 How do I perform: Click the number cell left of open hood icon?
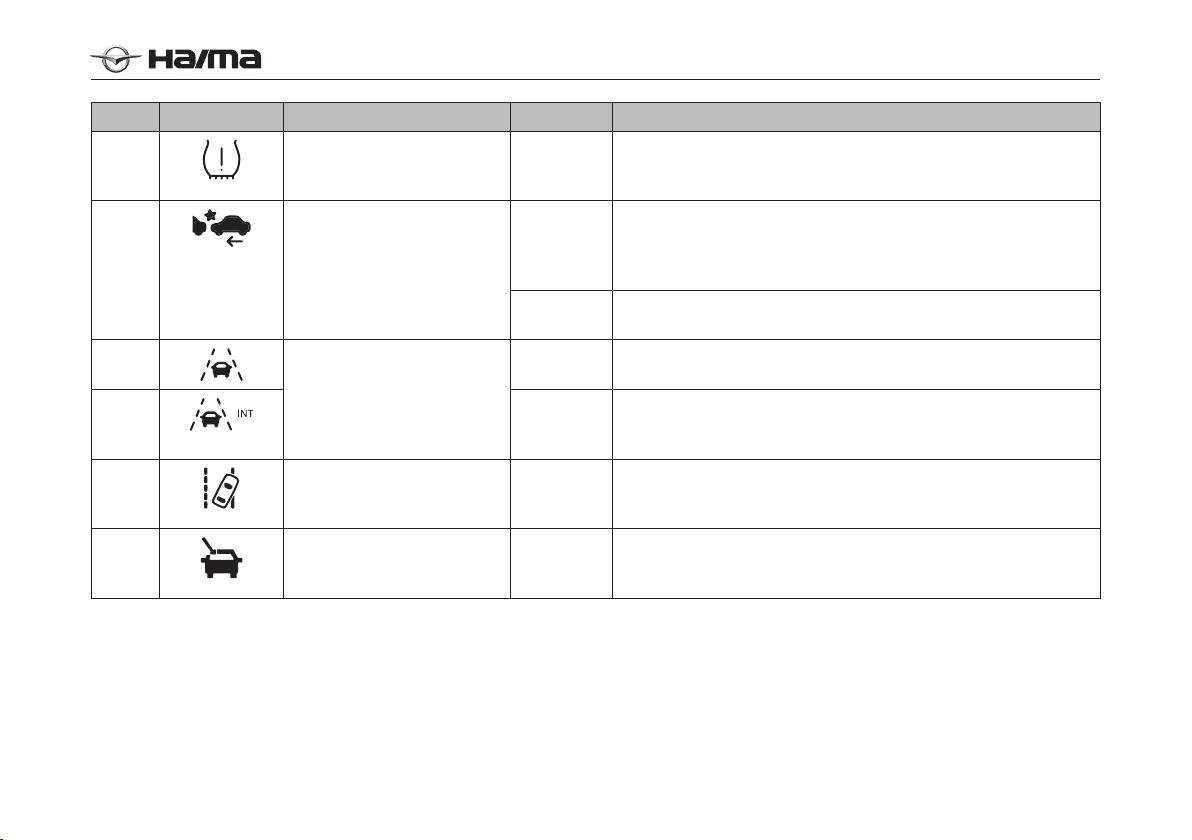point(125,563)
